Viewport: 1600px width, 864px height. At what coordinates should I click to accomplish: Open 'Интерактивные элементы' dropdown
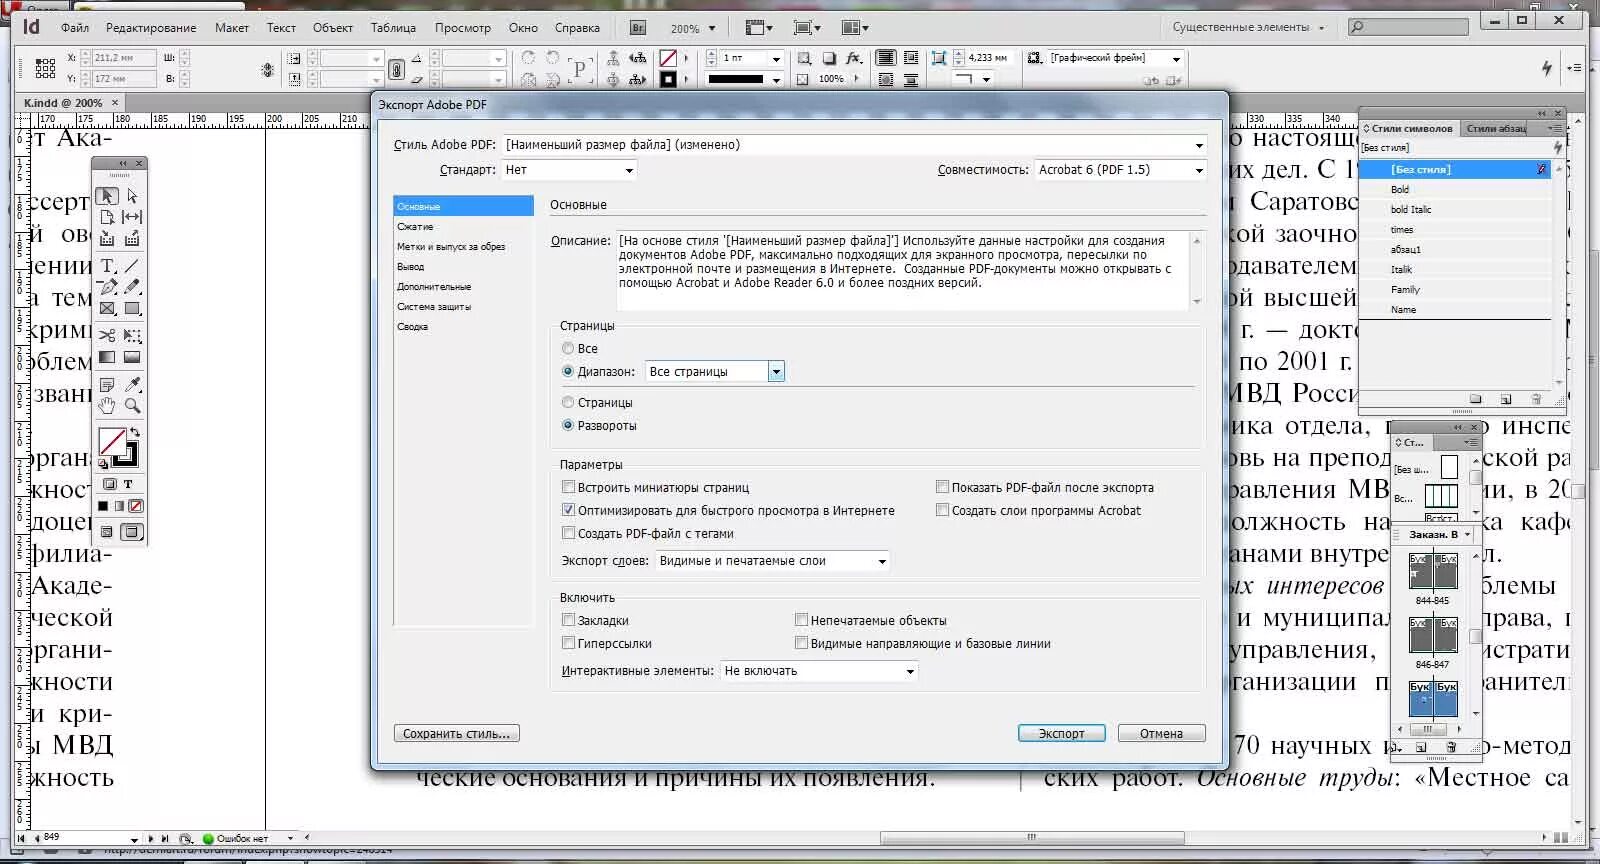point(819,671)
